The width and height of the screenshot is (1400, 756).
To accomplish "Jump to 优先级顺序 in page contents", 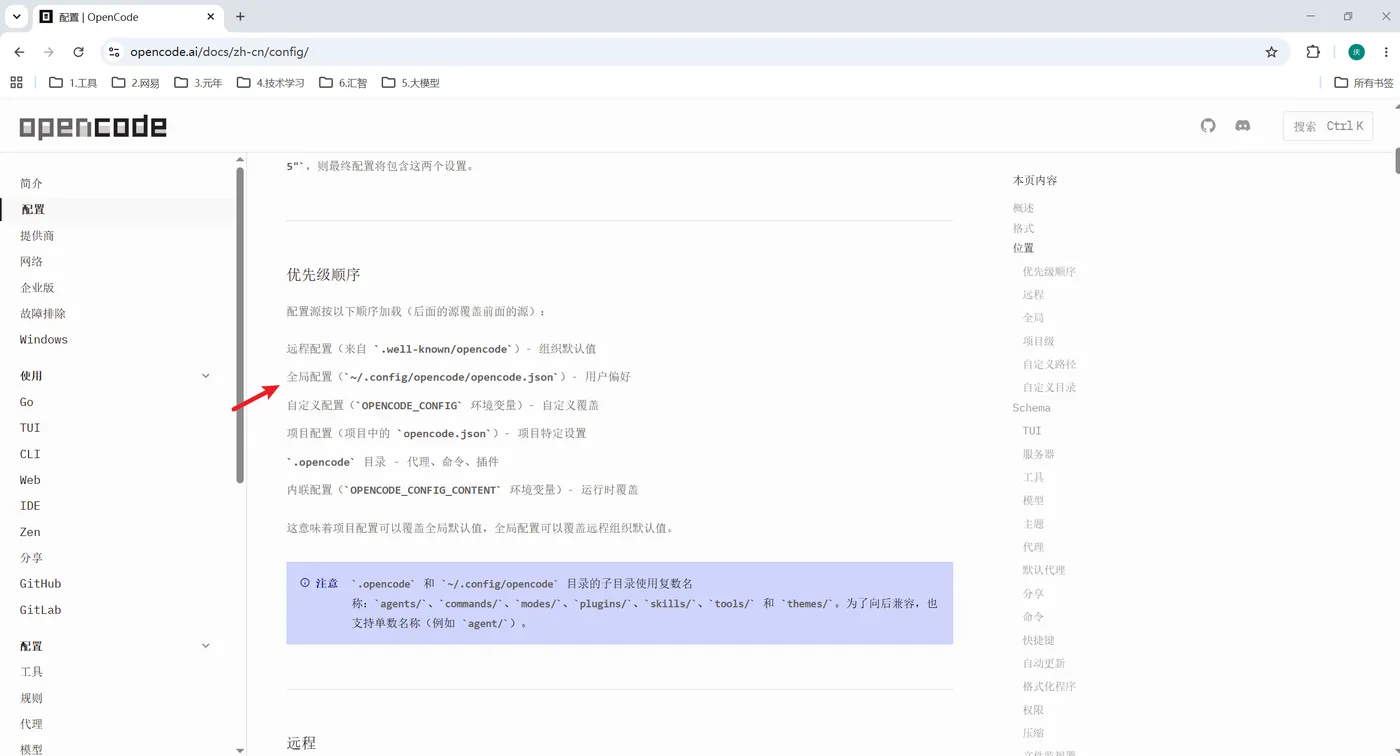I will 1049,272.
